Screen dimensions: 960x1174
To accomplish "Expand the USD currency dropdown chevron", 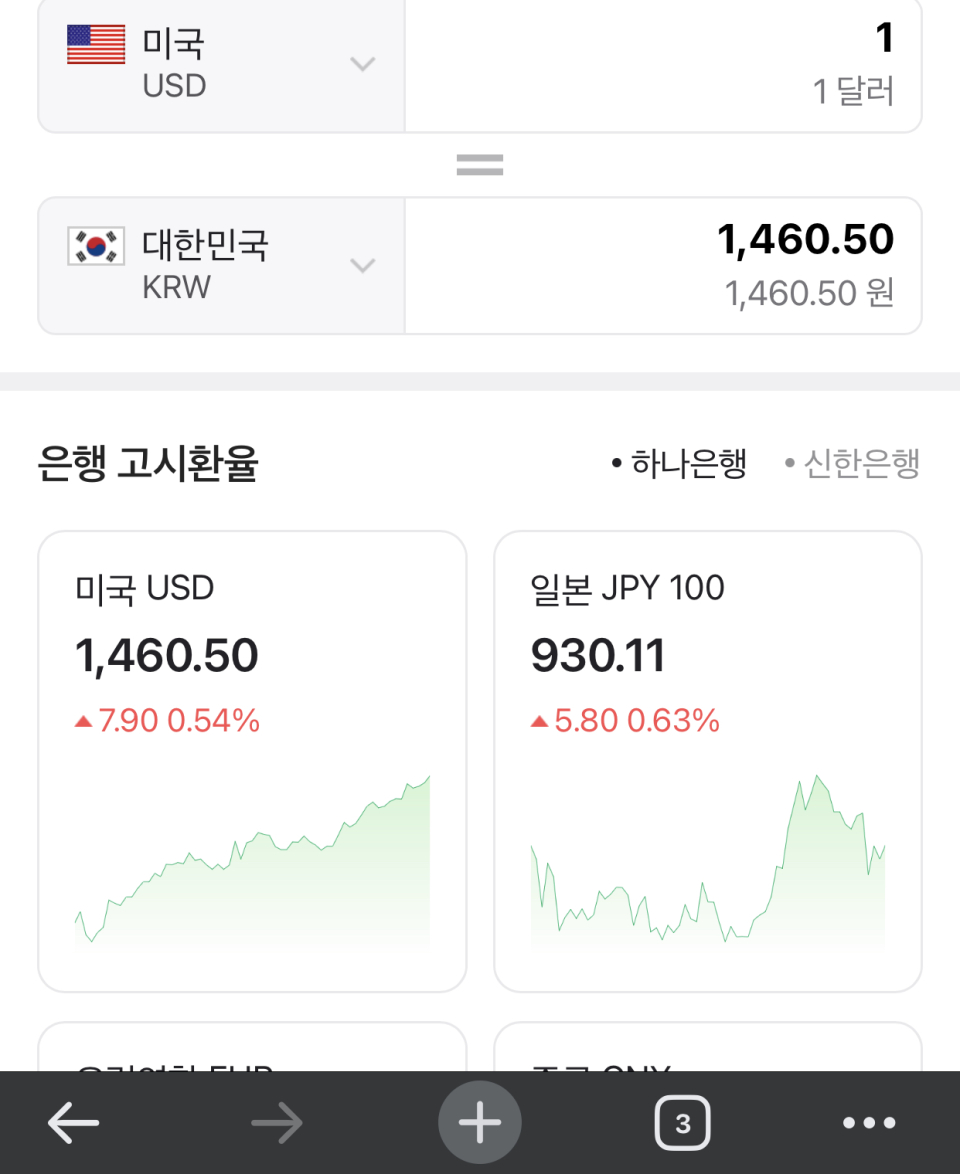I will [x=362, y=65].
